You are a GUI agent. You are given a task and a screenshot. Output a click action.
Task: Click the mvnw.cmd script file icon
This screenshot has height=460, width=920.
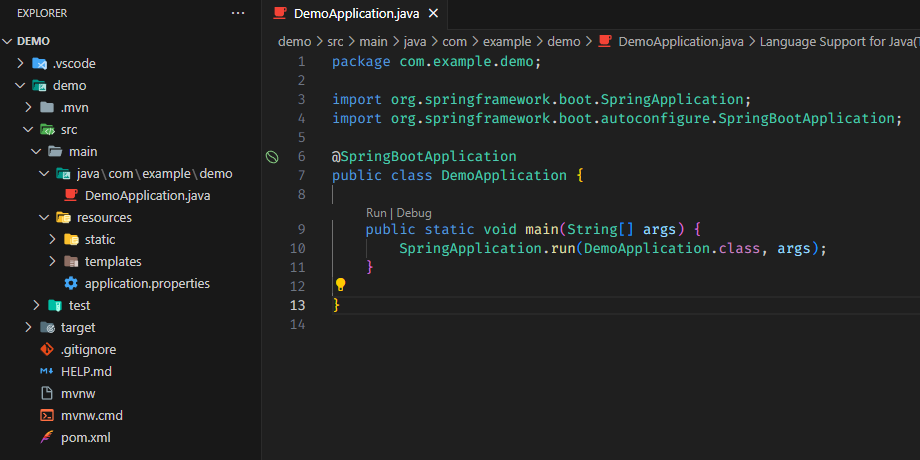click(x=46, y=415)
